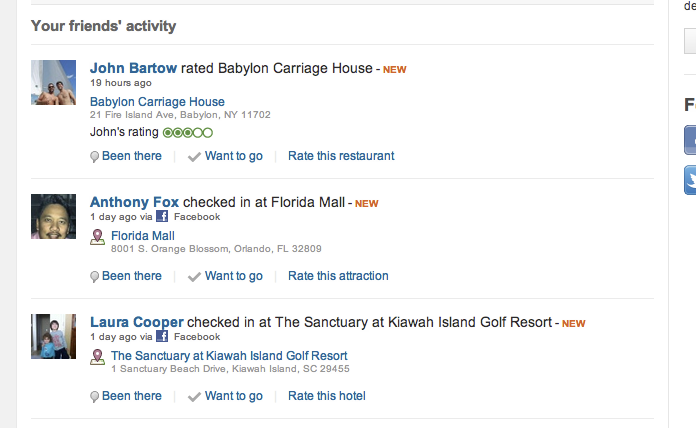The height and width of the screenshot is (428, 696).
Task: Mark Florida Mall as Been there
Action: coord(126,276)
